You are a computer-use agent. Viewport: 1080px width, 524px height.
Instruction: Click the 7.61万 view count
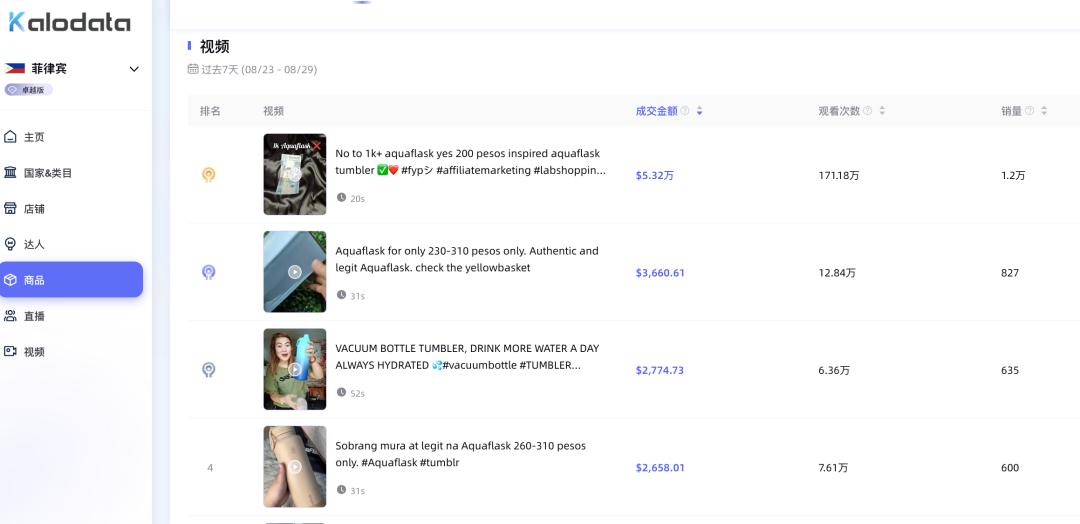[833, 468]
